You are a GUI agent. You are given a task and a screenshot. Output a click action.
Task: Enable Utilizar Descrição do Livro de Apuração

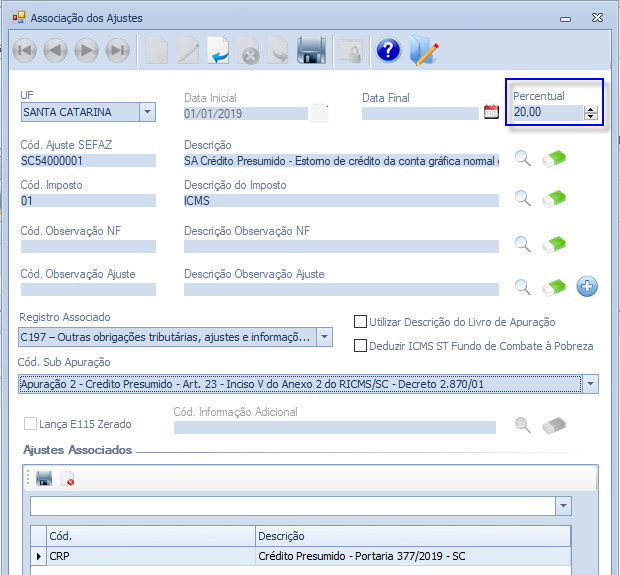point(361,322)
